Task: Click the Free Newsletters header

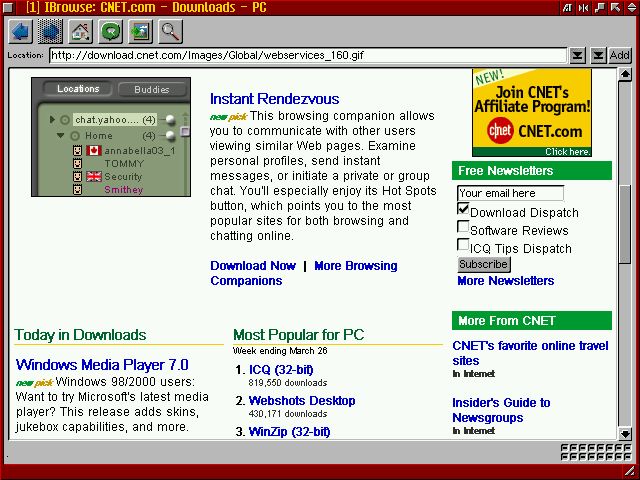Action: pyautogui.click(x=532, y=171)
